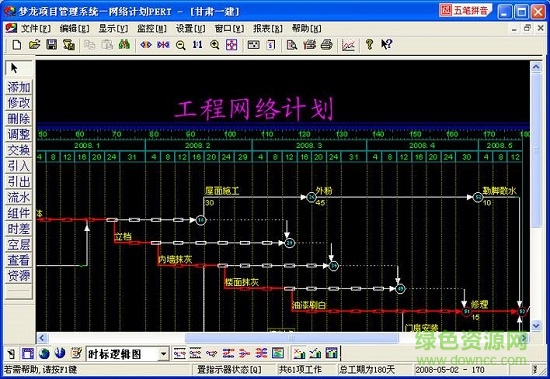Click the save-all stacked documents icon
The width and height of the screenshot is (550, 379).
click(x=69, y=45)
